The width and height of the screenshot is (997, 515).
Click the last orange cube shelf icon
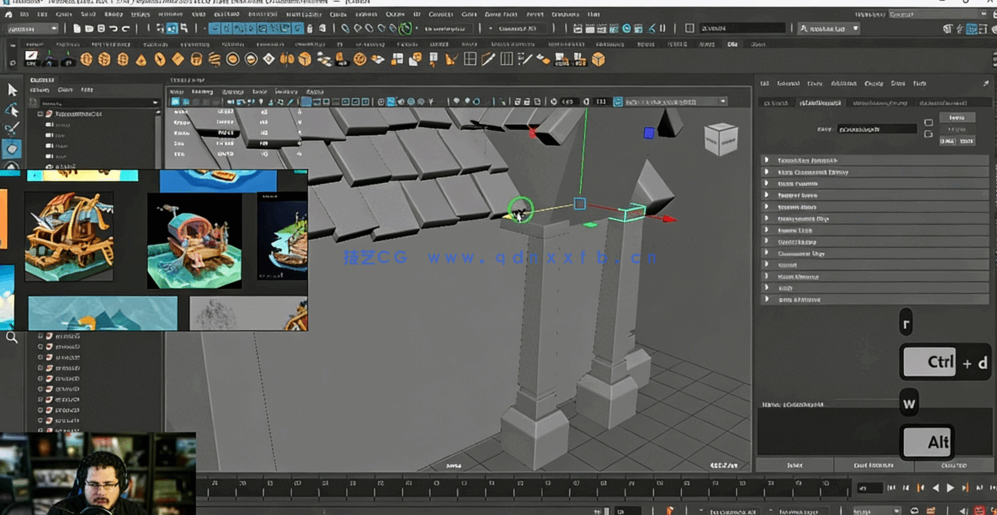click(598, 60)
